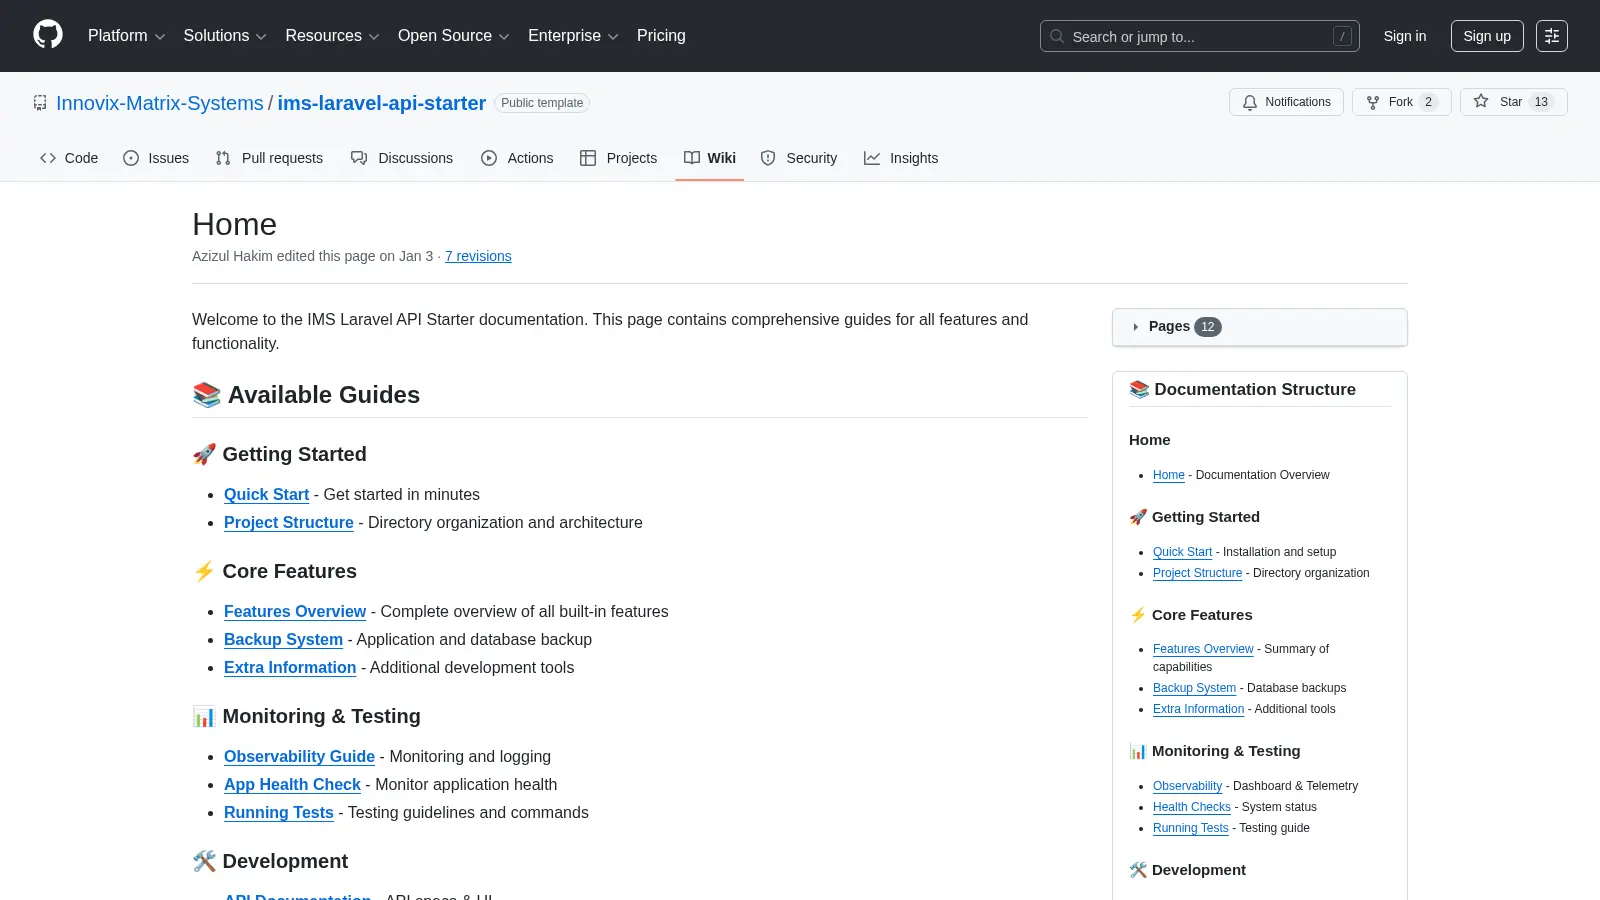Image resolution: width=1600 pixels, height=900 pixels.
Task: Open Extra Information in main content
Action: point(290,667)
